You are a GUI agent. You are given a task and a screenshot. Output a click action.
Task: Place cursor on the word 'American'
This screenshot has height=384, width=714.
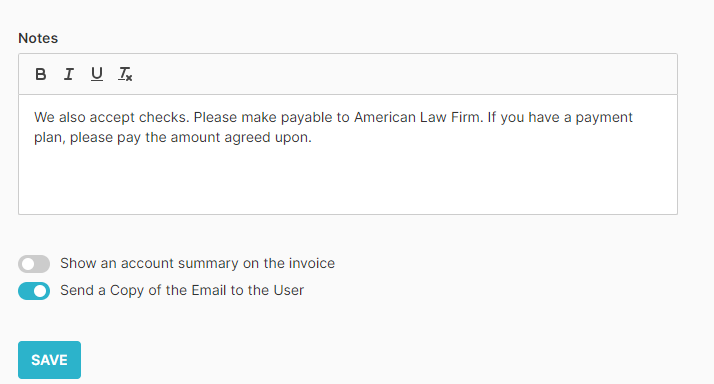[x=385, y=118]
